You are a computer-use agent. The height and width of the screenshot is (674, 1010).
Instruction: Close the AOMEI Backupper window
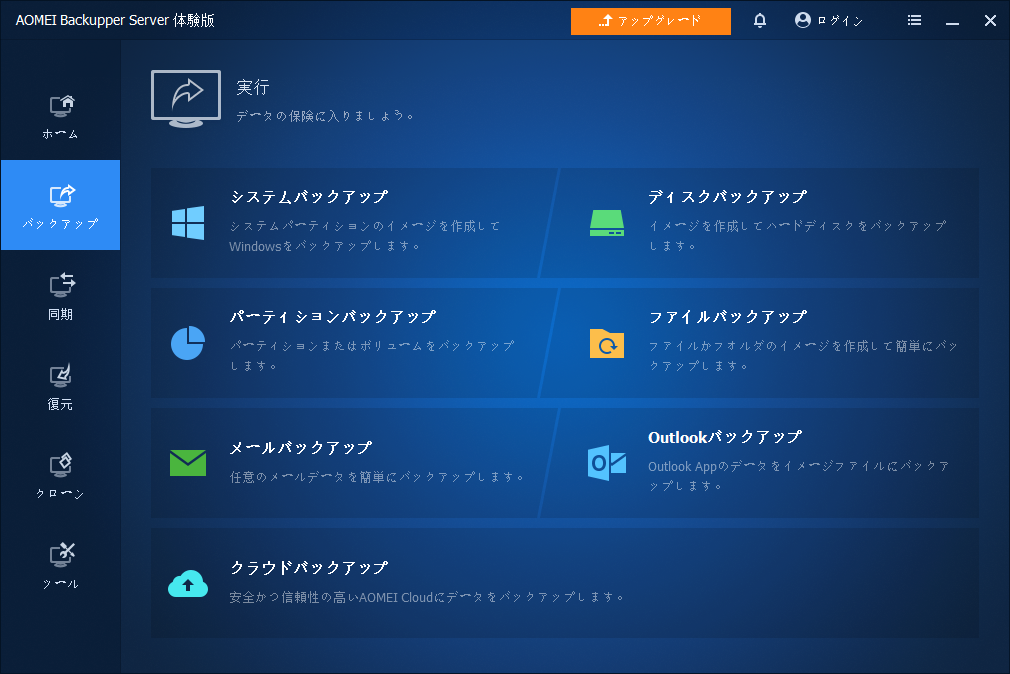[x=991, y=21]
